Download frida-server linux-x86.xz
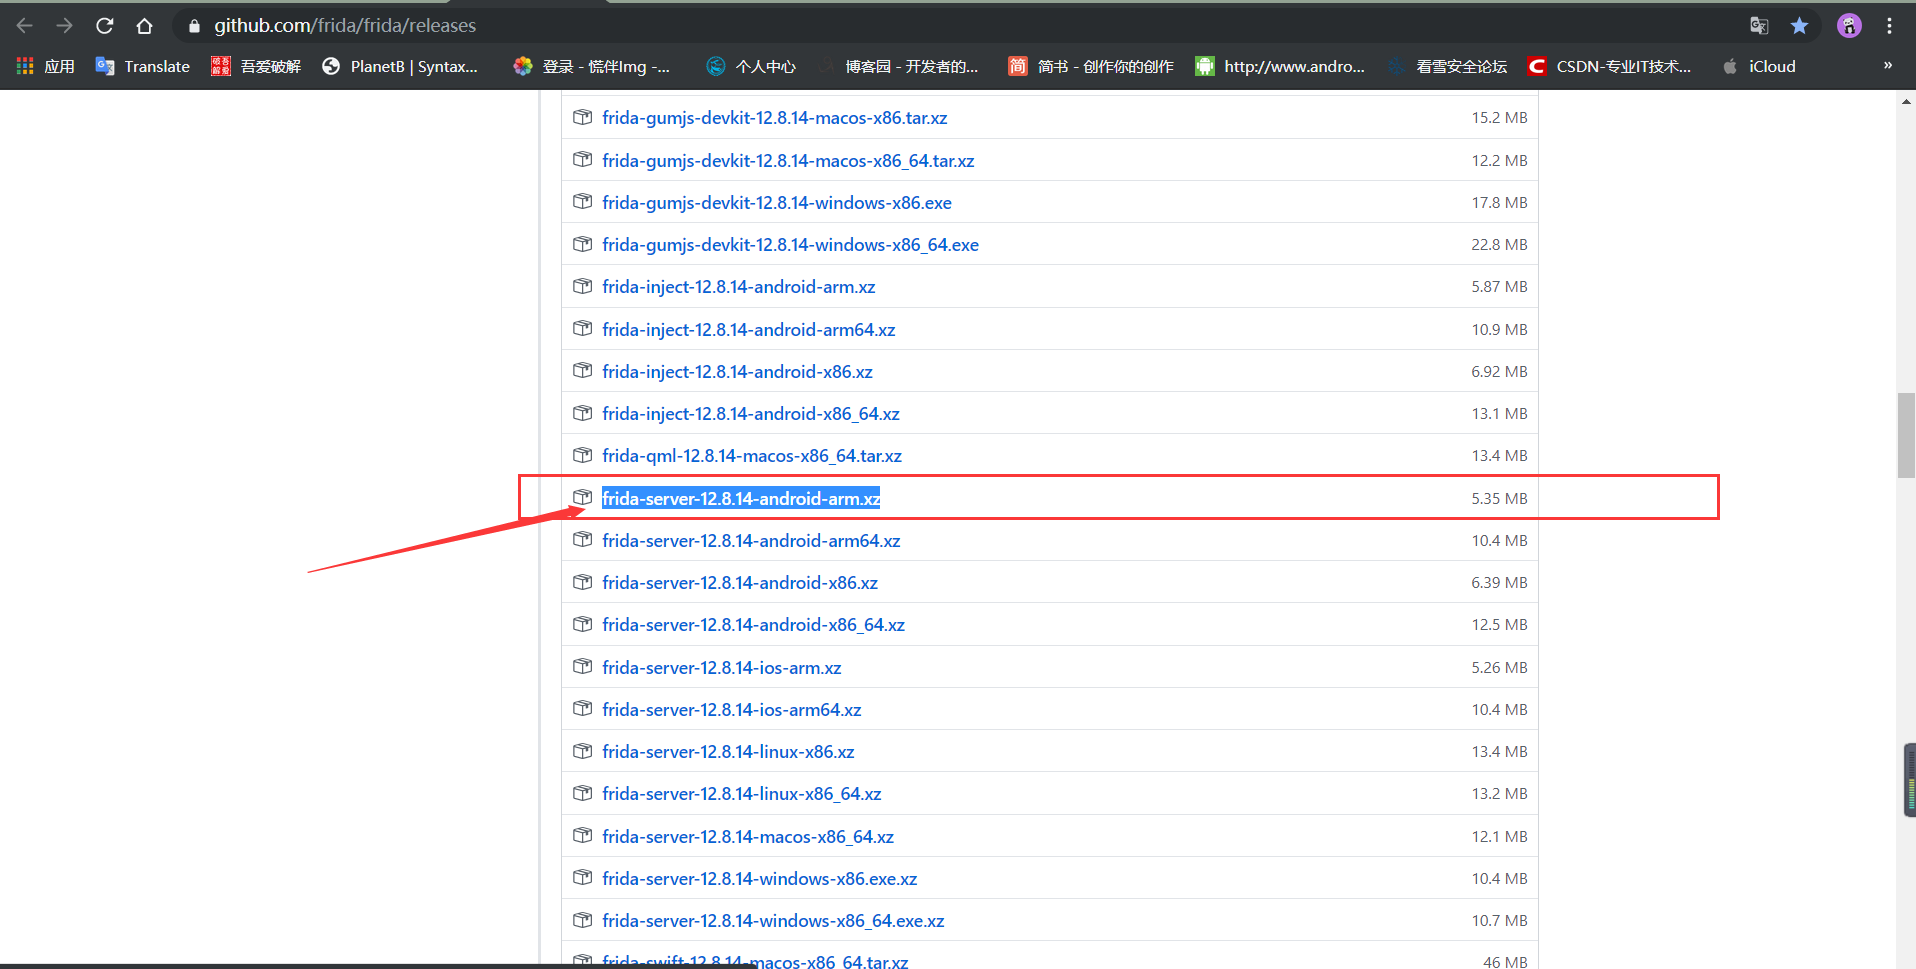Screen dimensions: 1916x969 [728, 752]
